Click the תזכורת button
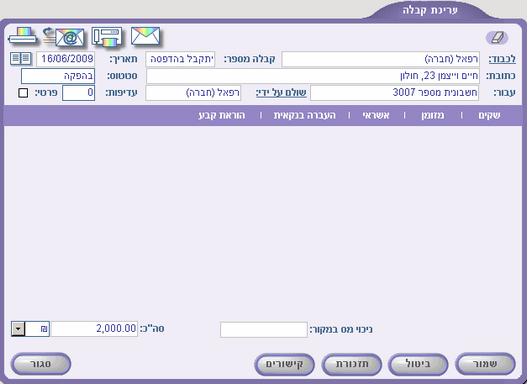This screenshot has height=384, width=527. pyautogui.click(x=352, y=364)
